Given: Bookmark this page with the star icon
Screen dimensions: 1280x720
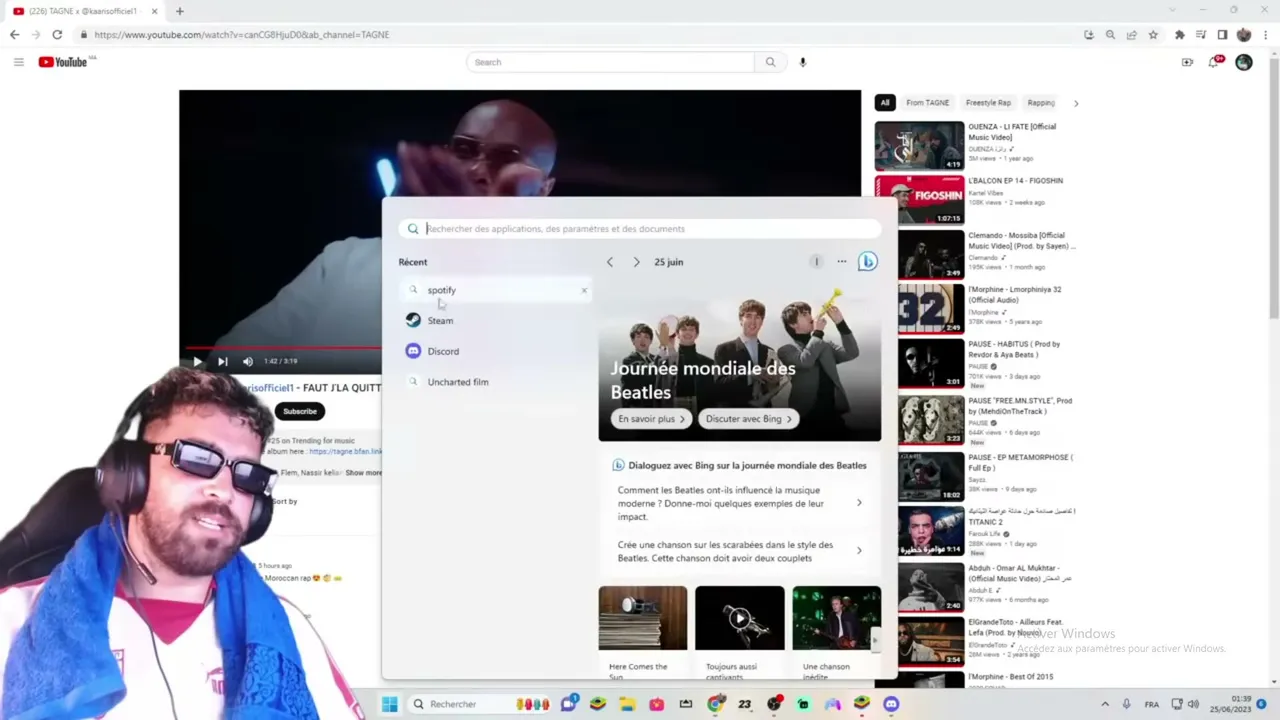Looking at the screenshot, I should (x=1153, y=35).
